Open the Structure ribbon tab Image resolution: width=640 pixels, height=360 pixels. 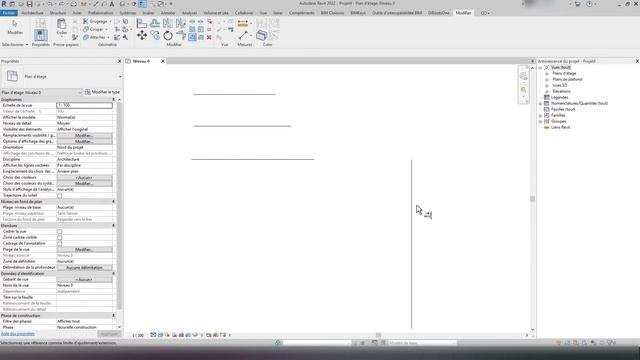58,13
